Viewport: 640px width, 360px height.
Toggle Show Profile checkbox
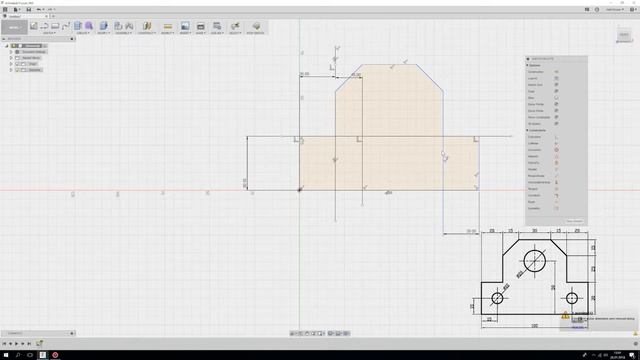[556, 104]
